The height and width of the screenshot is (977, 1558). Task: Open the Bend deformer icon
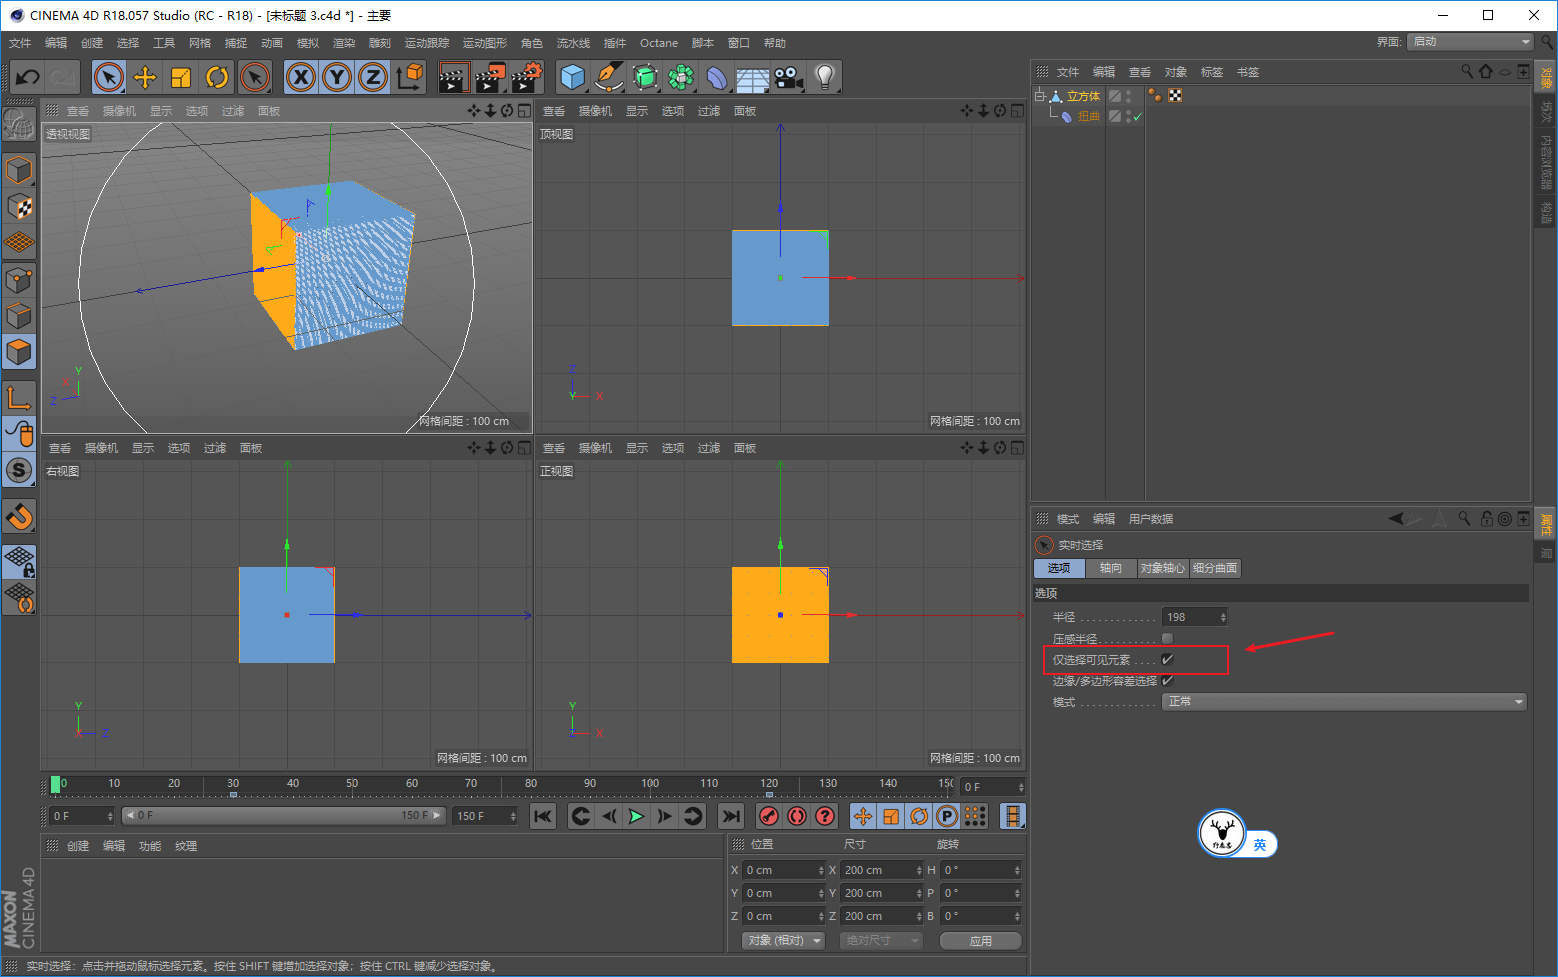(x=717, y=77)
